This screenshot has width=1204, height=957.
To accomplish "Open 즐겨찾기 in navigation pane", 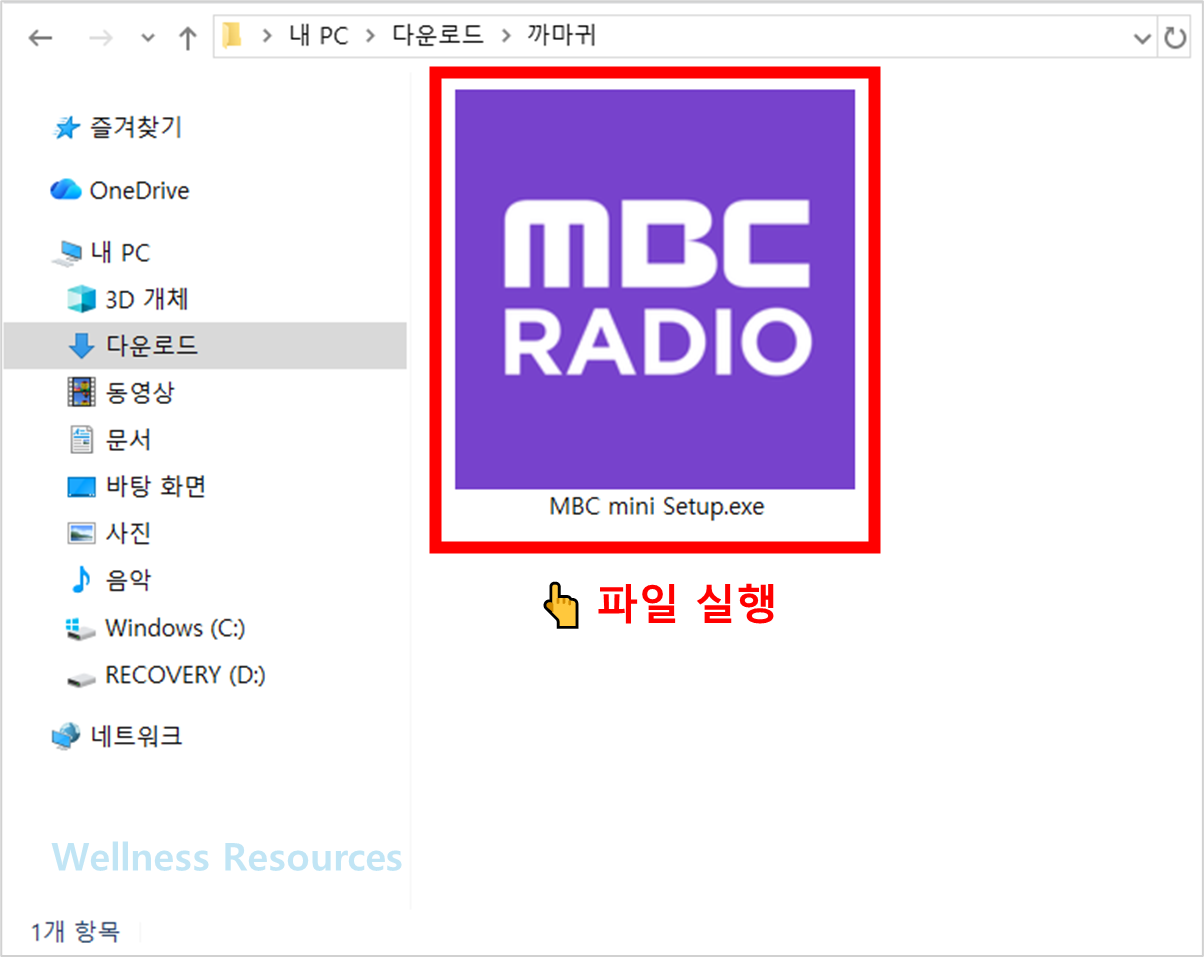I will pos(136,127).
